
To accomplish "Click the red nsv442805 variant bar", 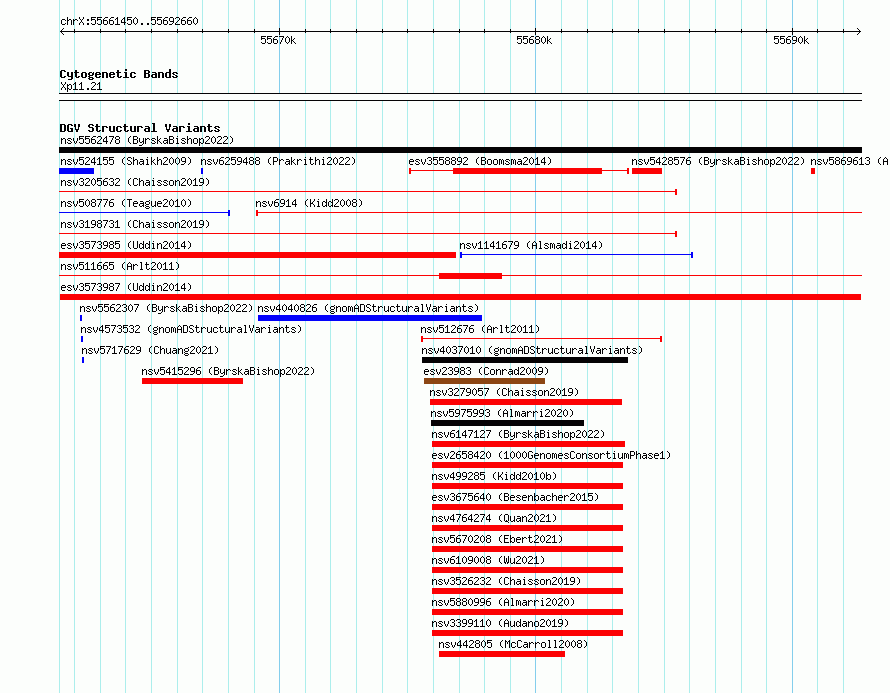I will (502, 654).
